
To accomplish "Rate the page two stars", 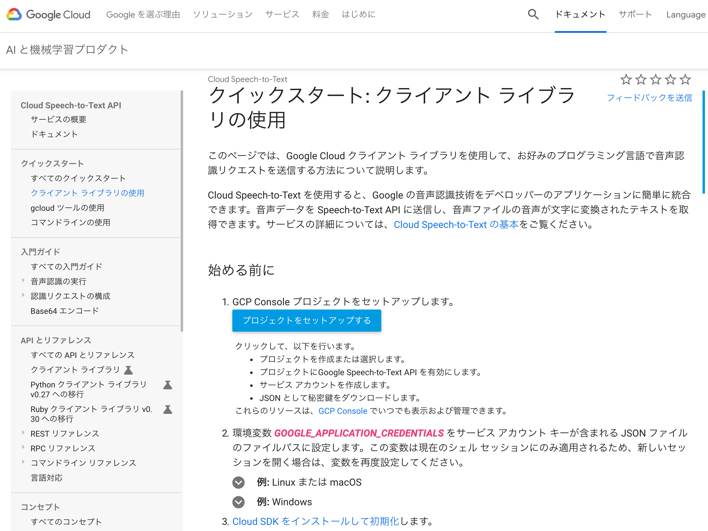I will (641, 80).
